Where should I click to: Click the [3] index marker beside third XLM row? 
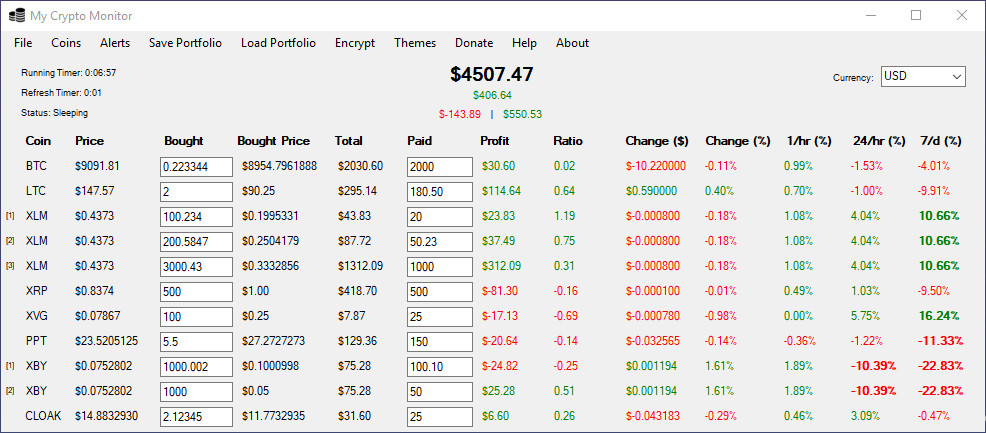click(10, 266)
